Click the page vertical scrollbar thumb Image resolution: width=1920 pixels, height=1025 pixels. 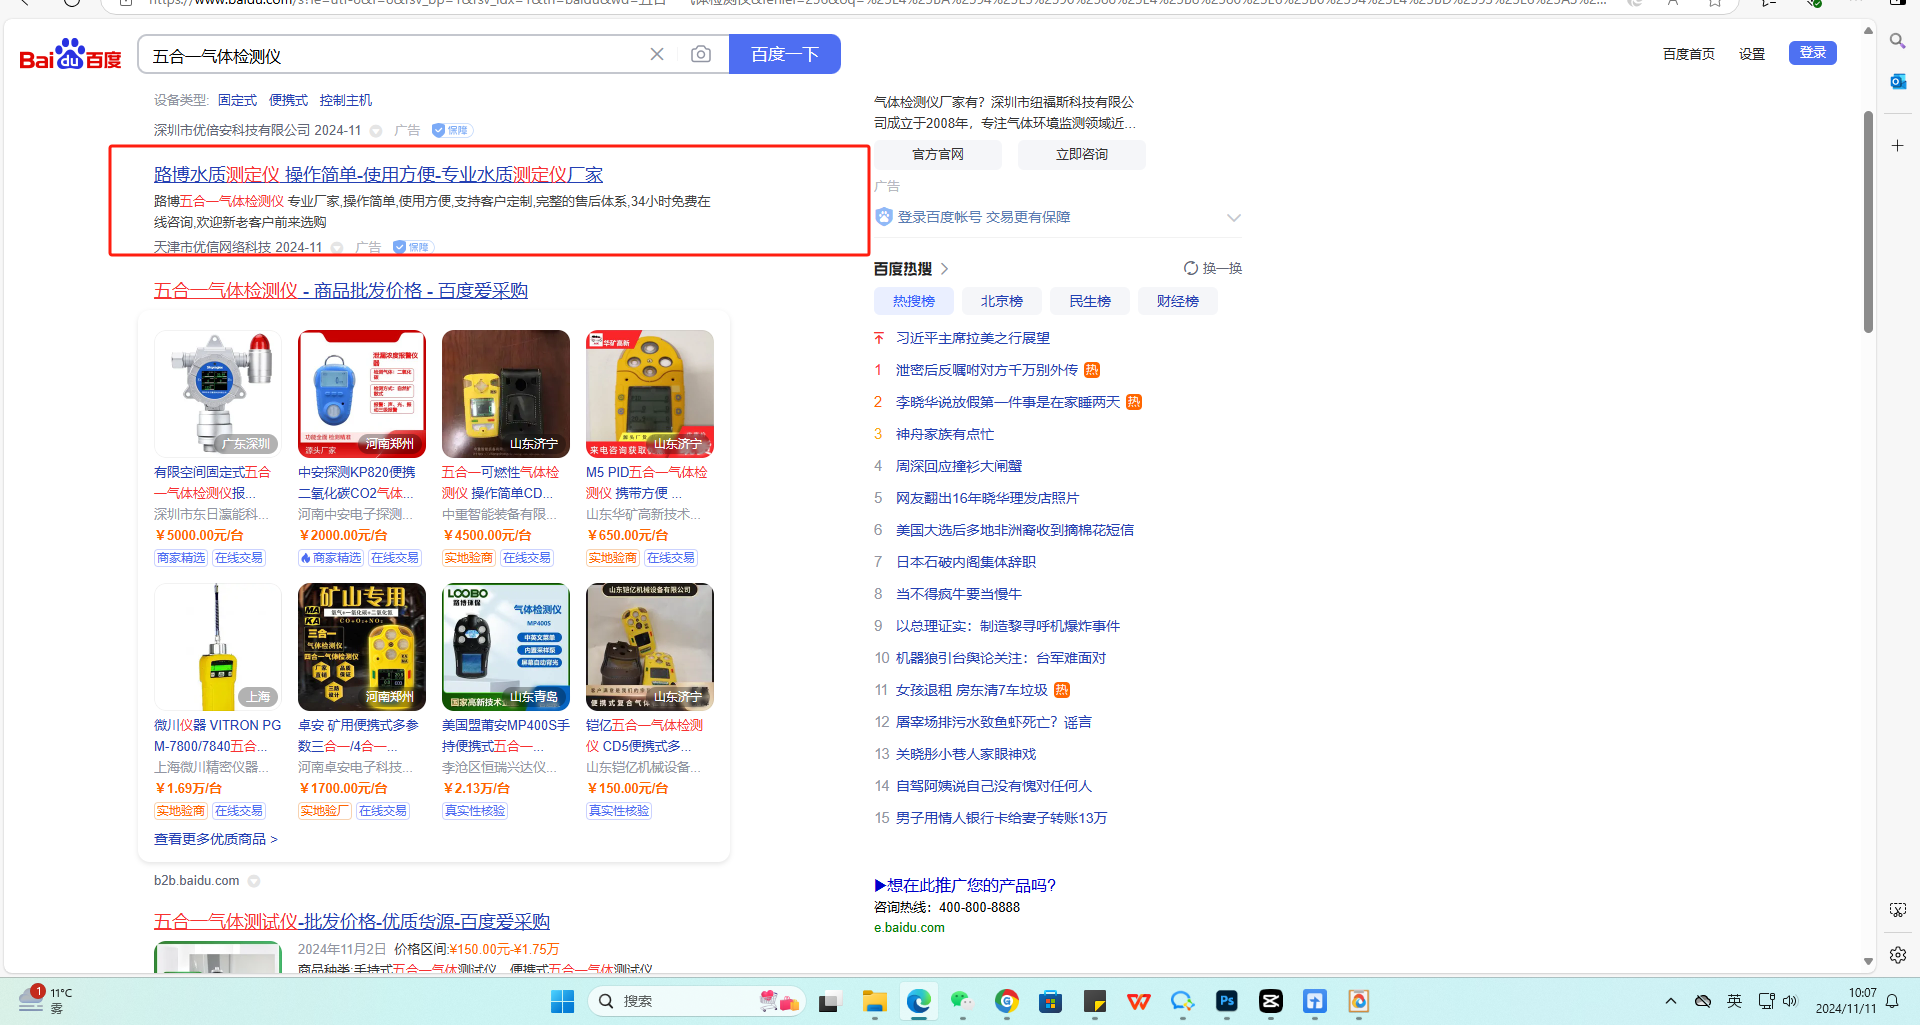(x=1868, y=220)
